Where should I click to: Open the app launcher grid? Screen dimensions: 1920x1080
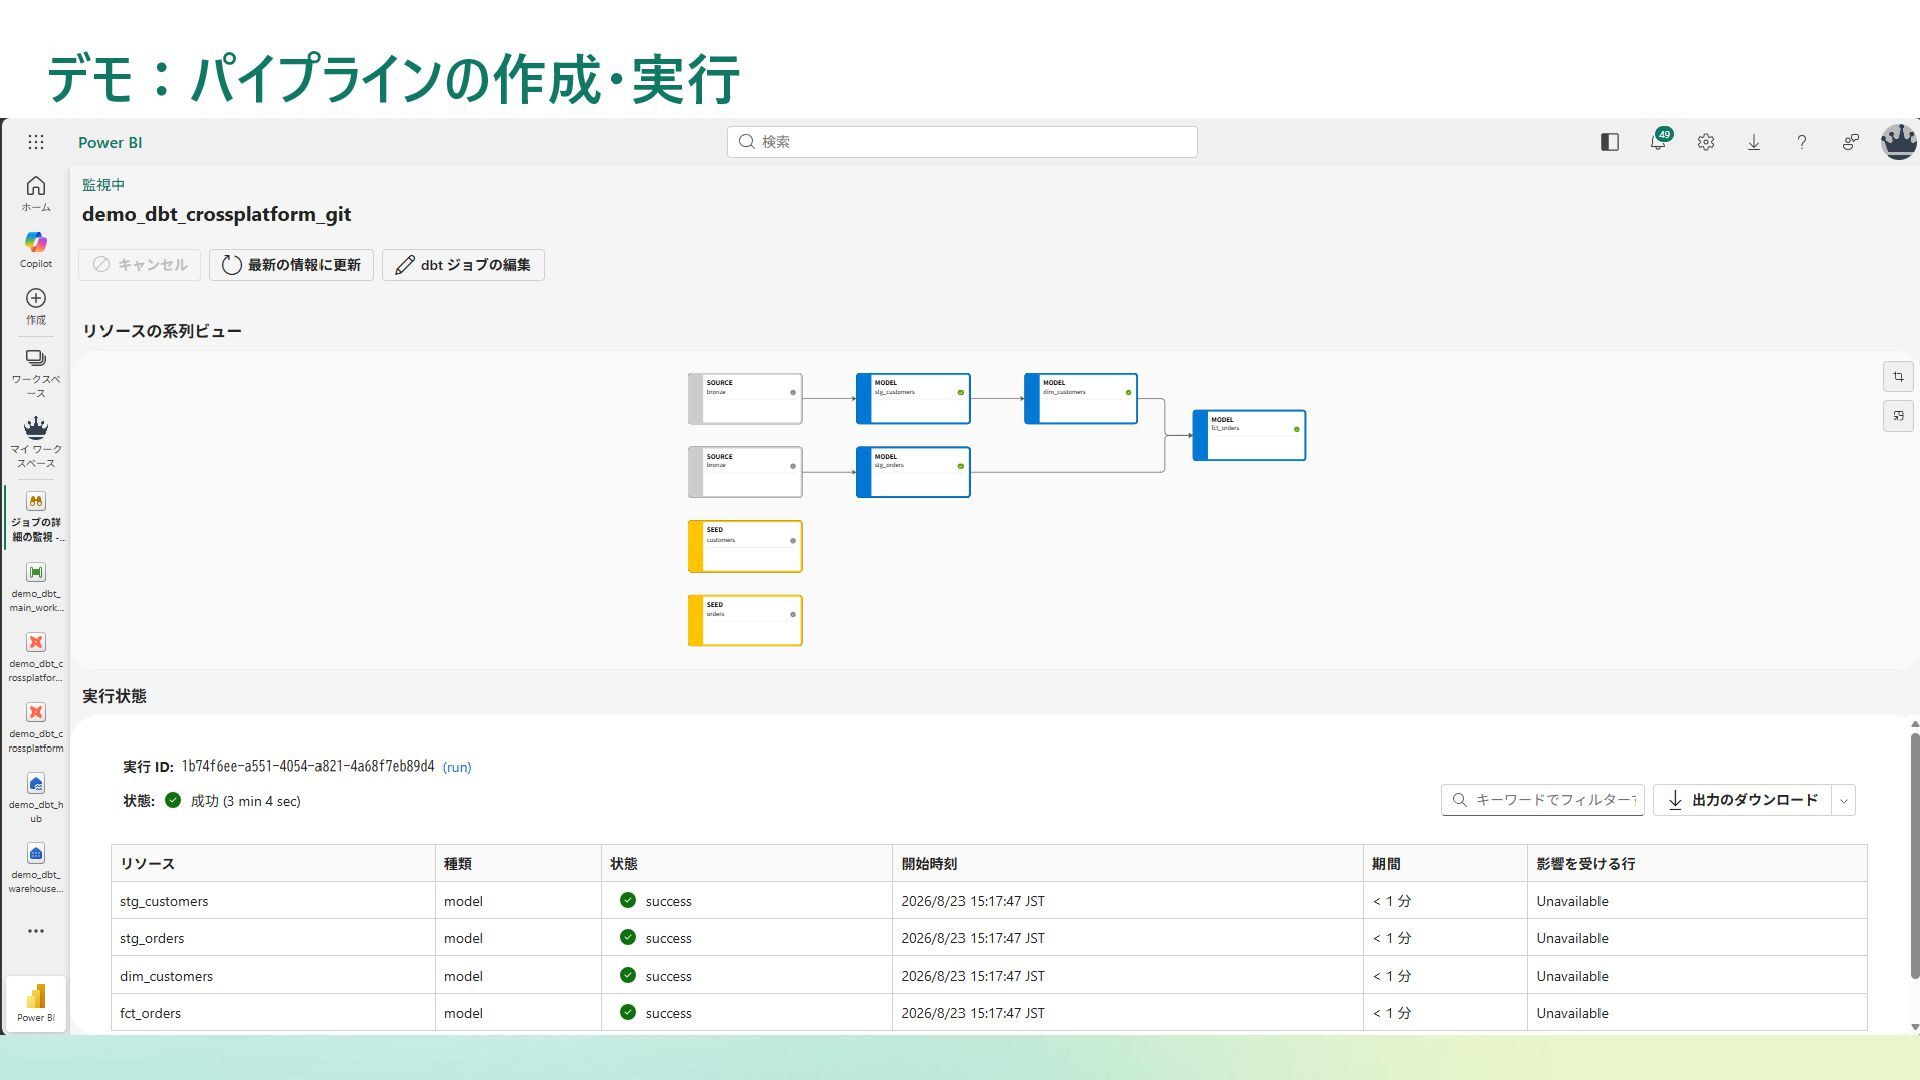[36, 142]
